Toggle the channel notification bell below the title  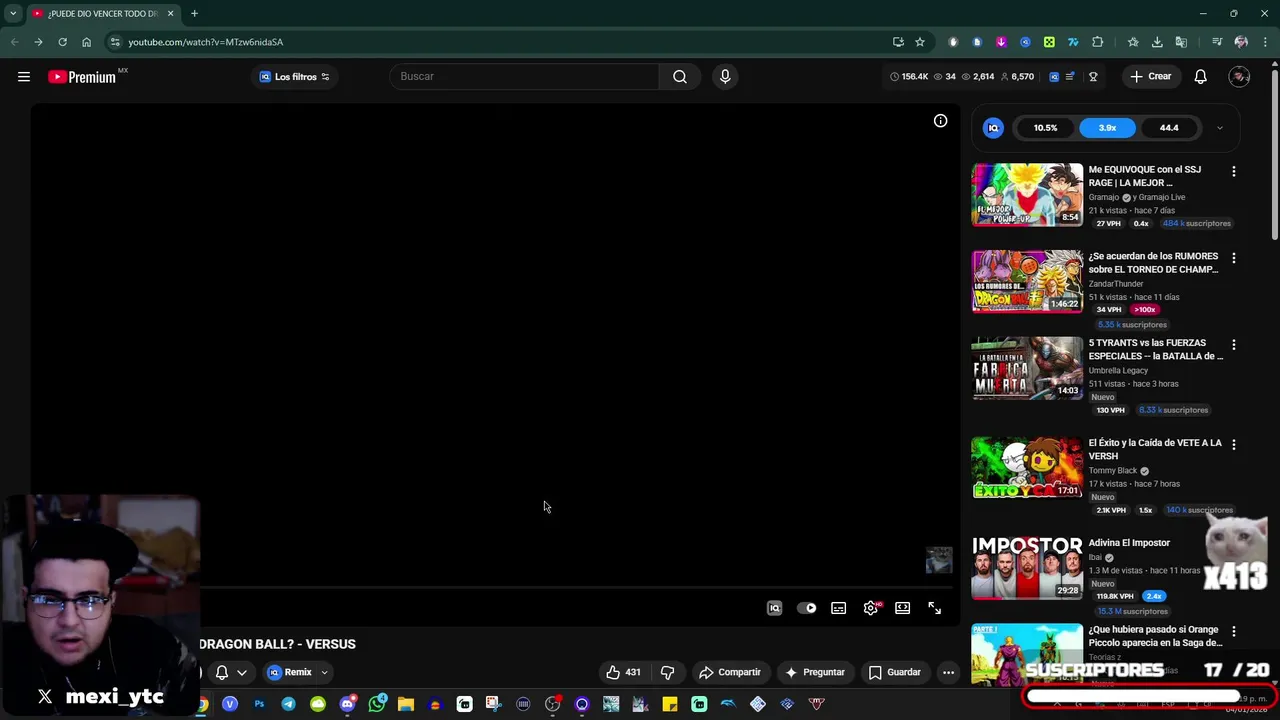pyautogui.click(x=222, y=672)
